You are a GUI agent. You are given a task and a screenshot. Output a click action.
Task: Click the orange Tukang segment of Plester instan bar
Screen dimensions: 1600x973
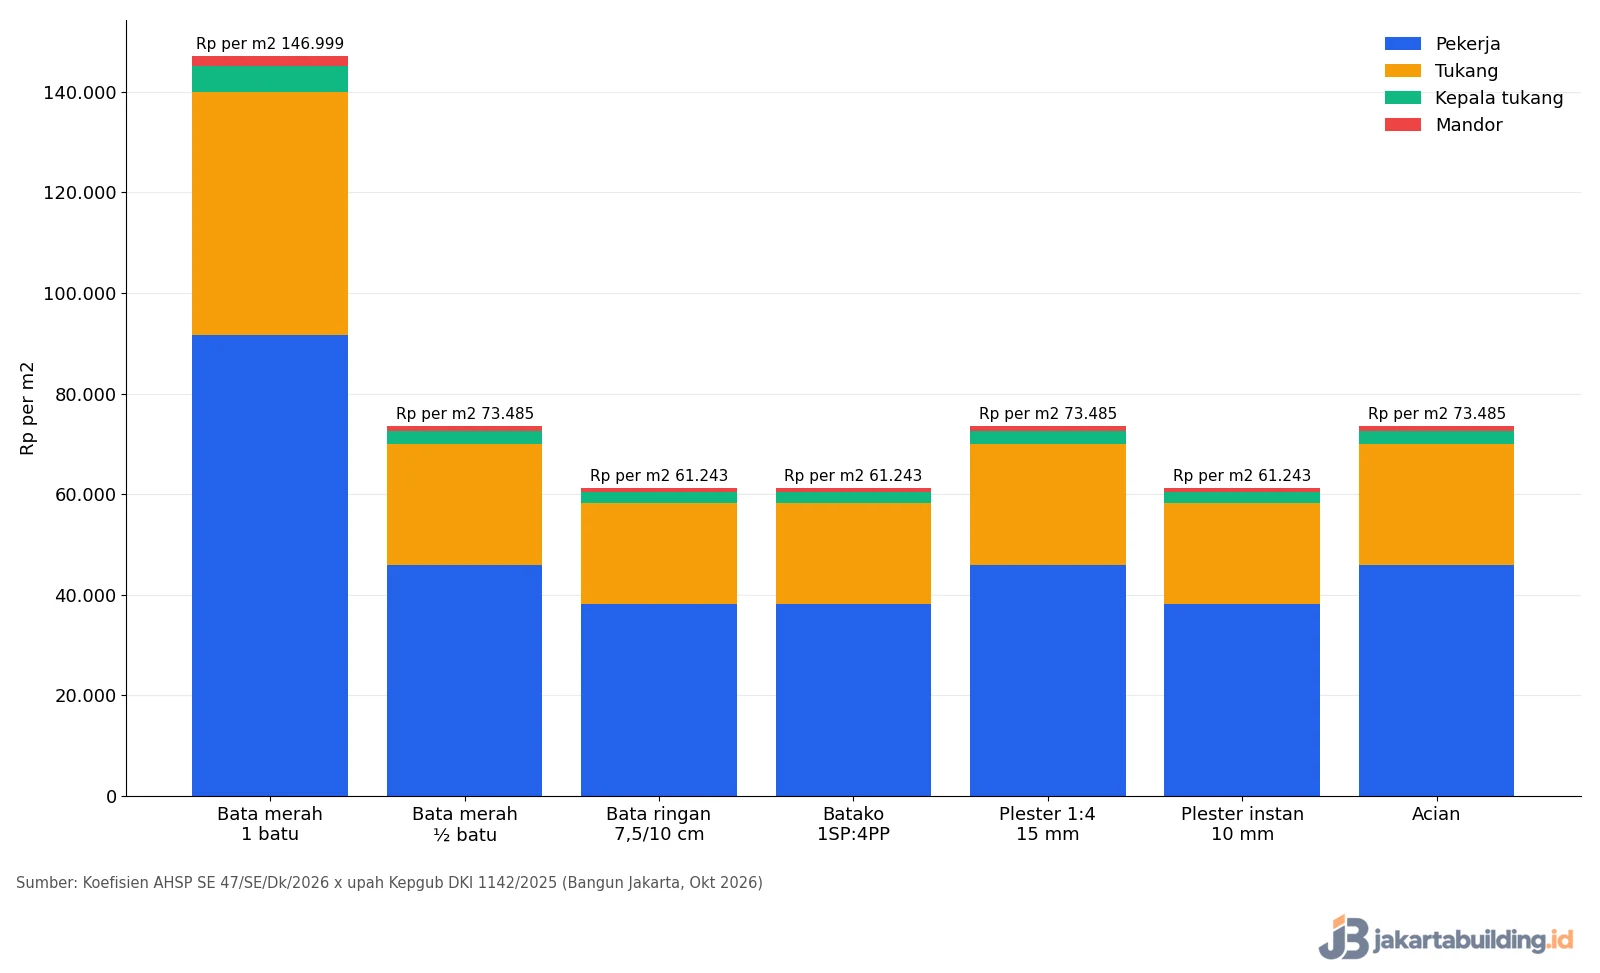[1242, 553]
